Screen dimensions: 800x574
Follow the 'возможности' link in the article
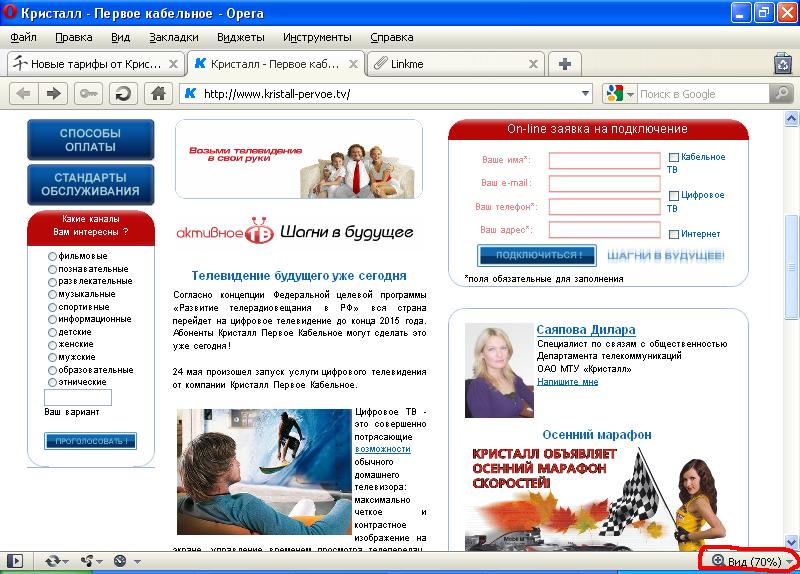coord(383,449)
